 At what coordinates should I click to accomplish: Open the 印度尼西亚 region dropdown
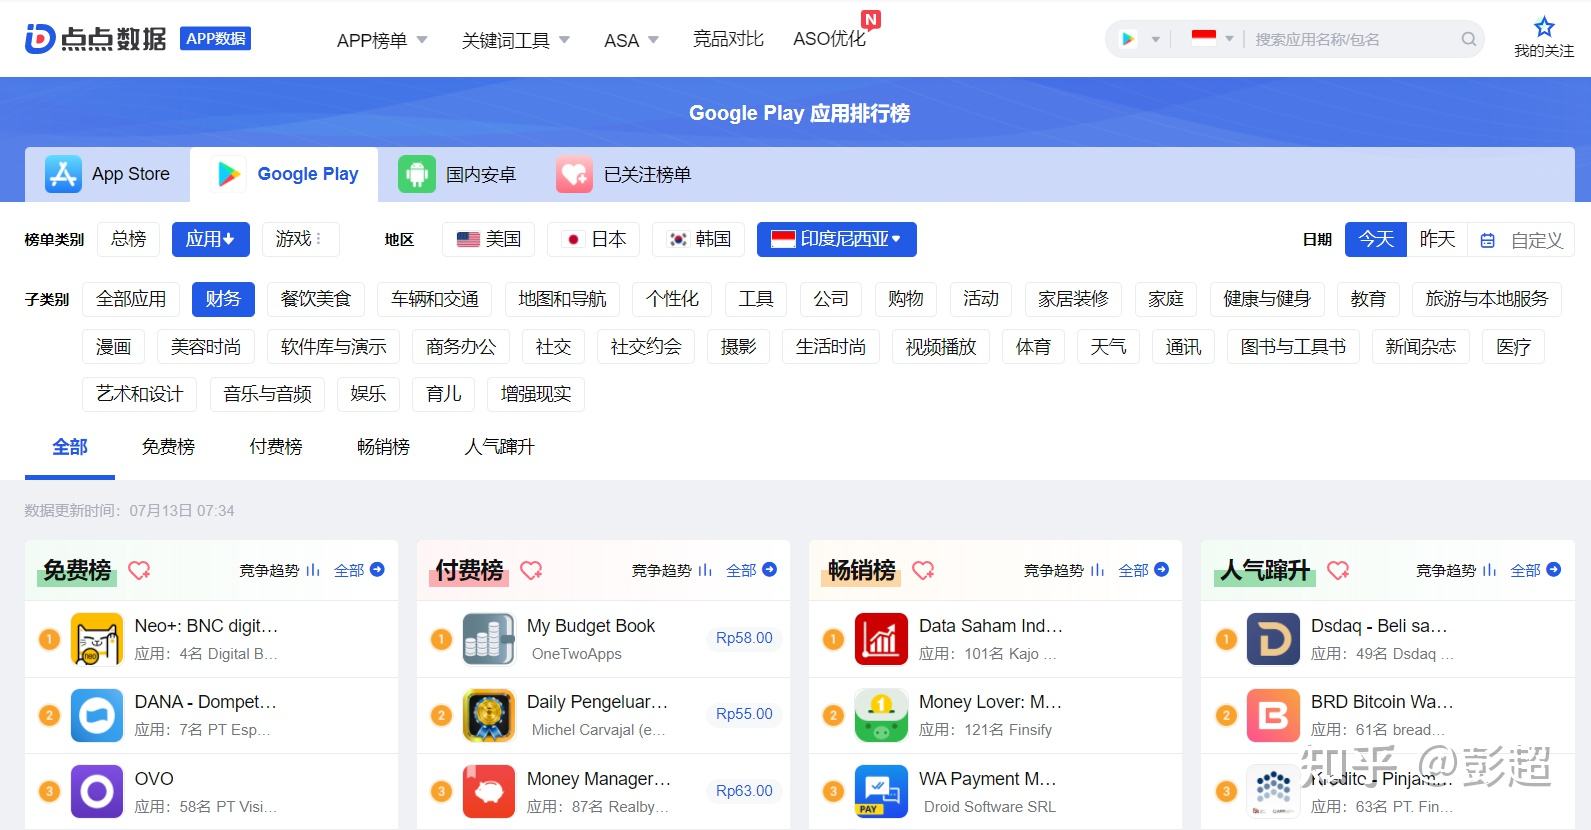pos(836,239)
